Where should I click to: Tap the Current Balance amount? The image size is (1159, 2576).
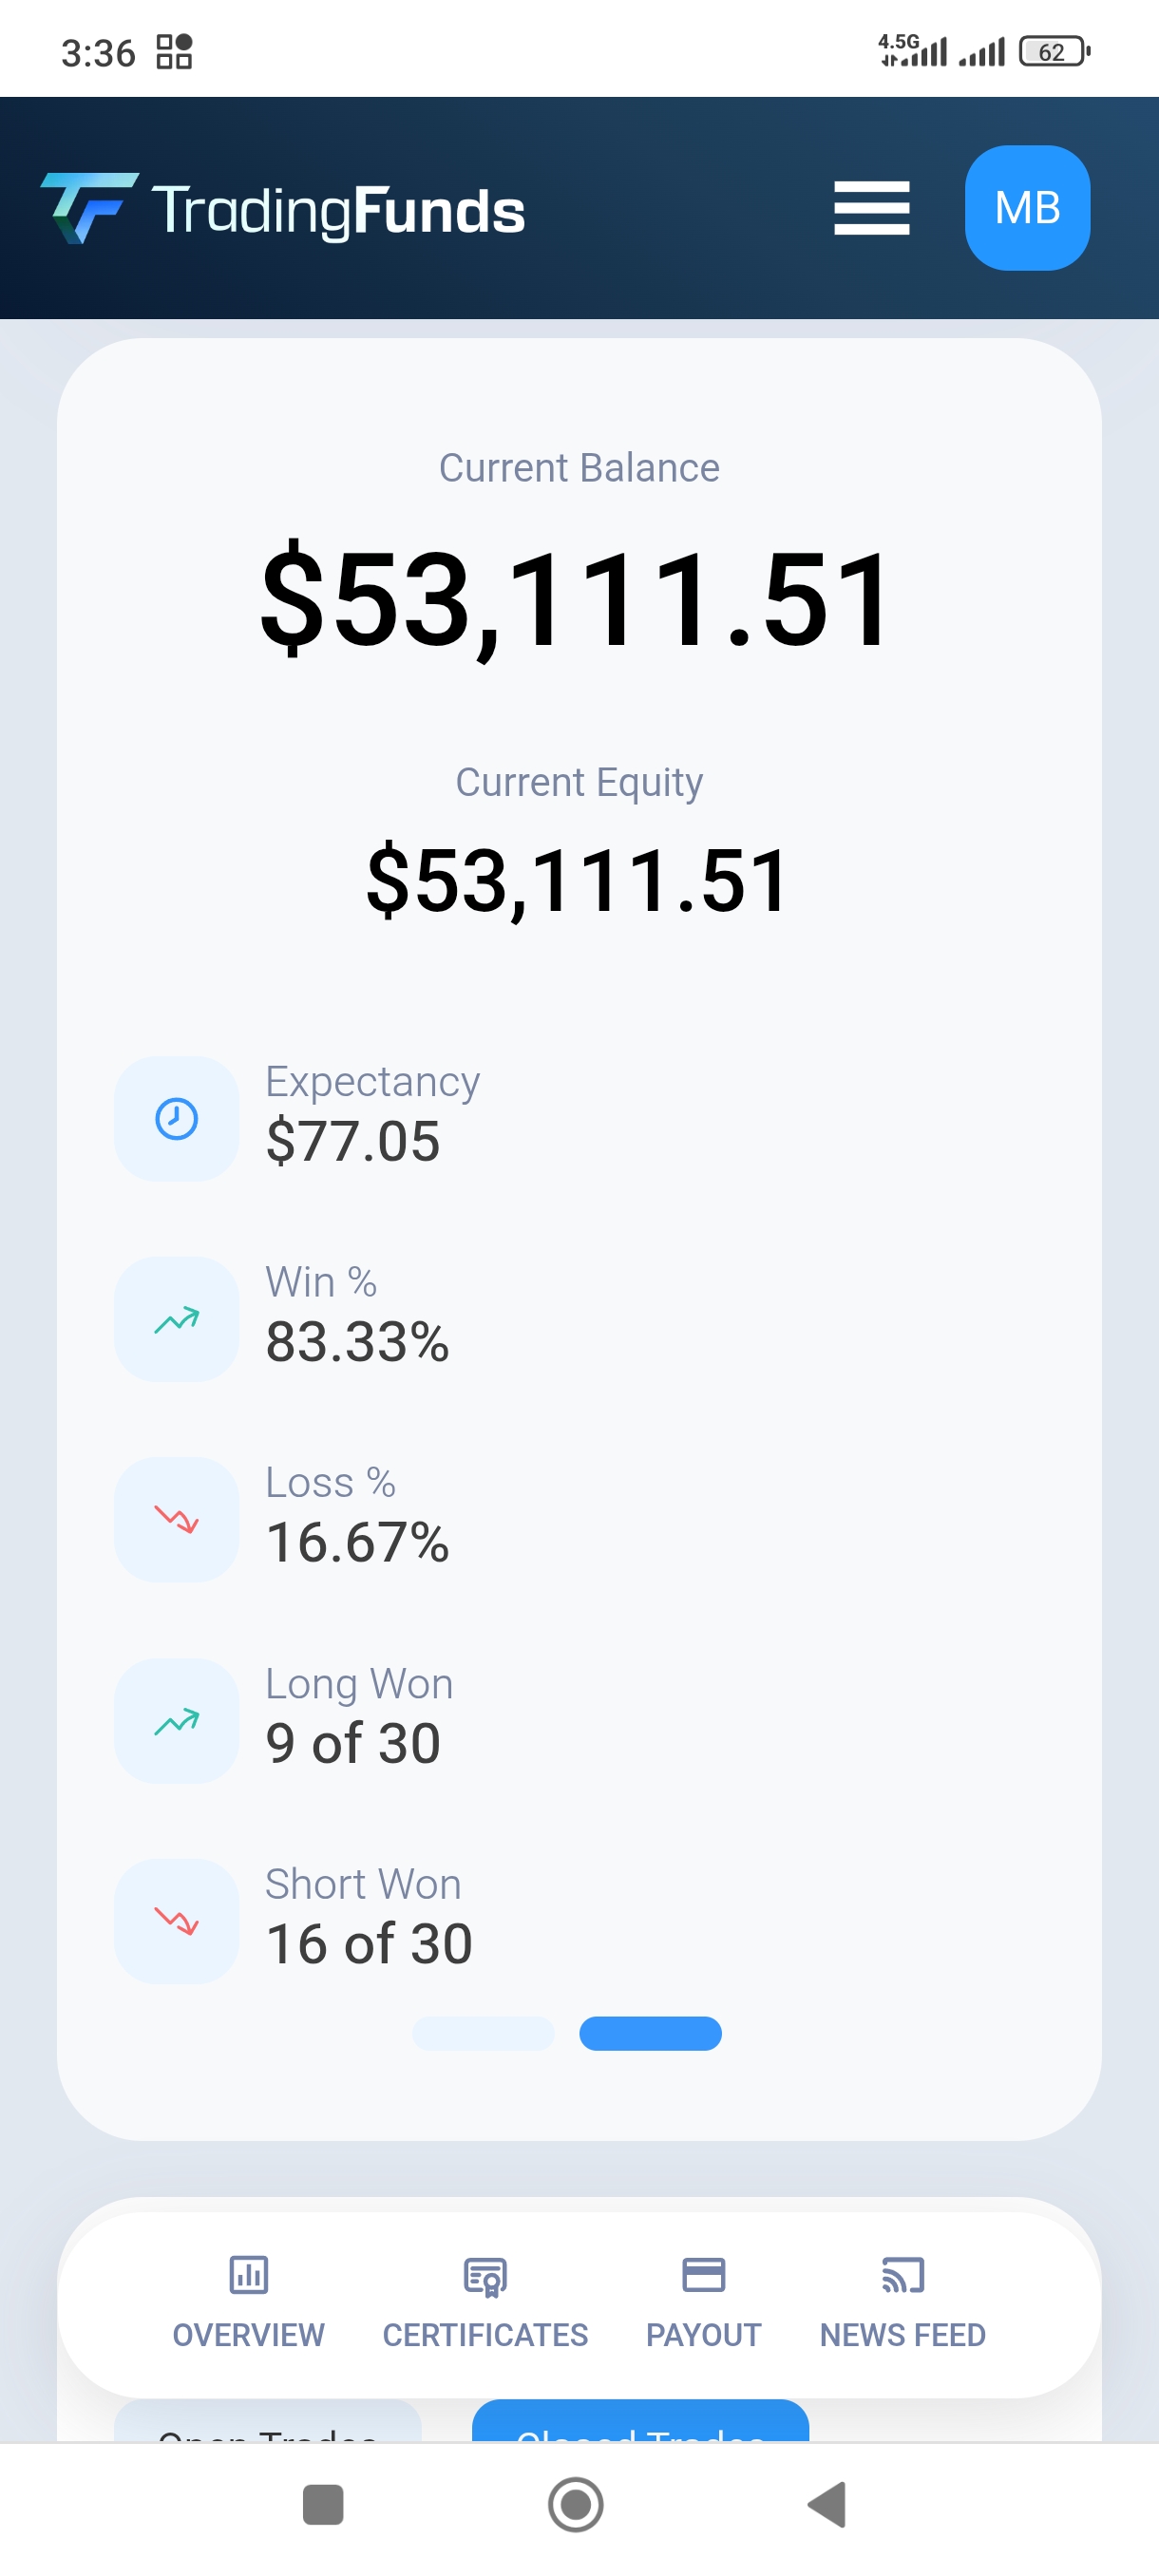576,599
